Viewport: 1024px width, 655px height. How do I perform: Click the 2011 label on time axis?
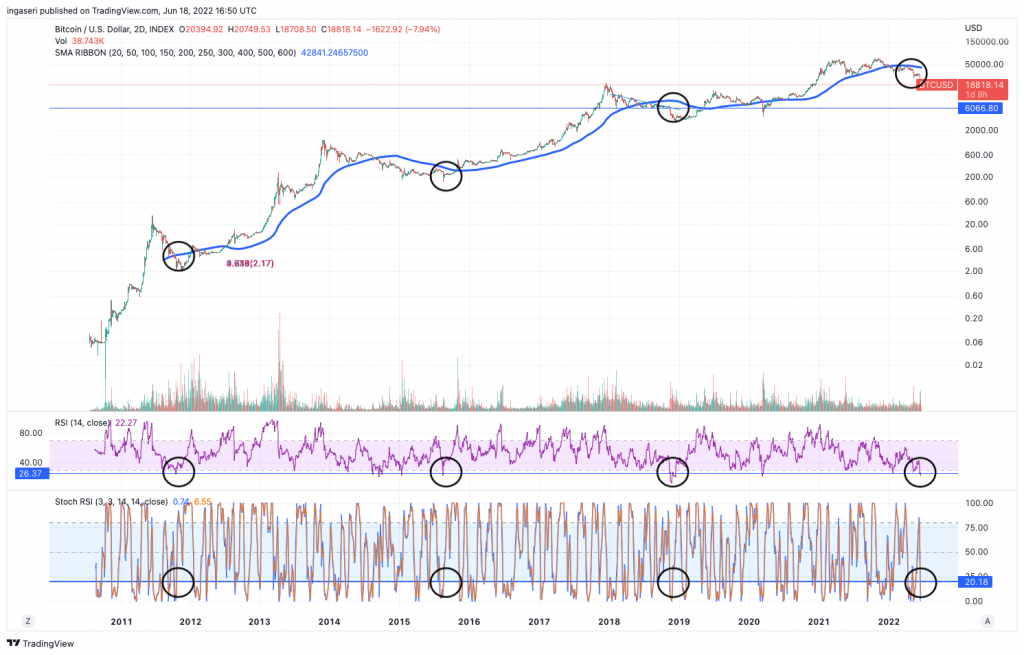[x=121, y=622]
